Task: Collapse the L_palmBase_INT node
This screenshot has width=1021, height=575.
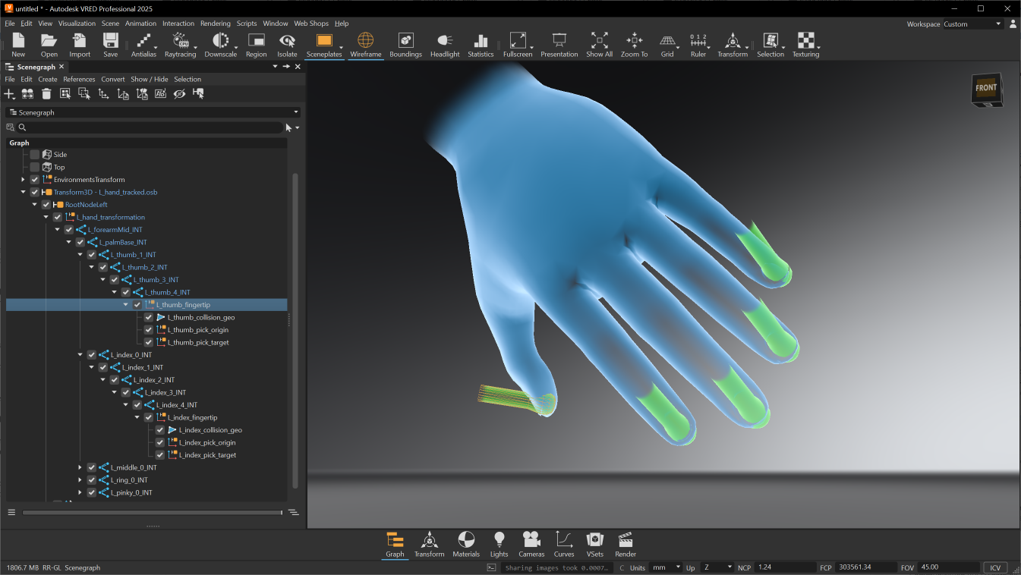Action: 69,242
